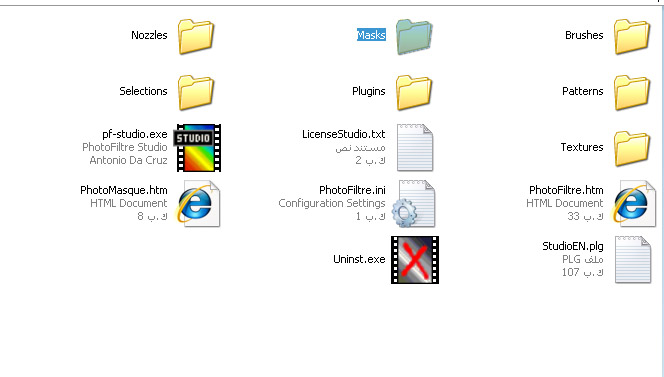Click the Masks folder label
Viewport: 664px width, 377px height.
click(x=371, y=35)
